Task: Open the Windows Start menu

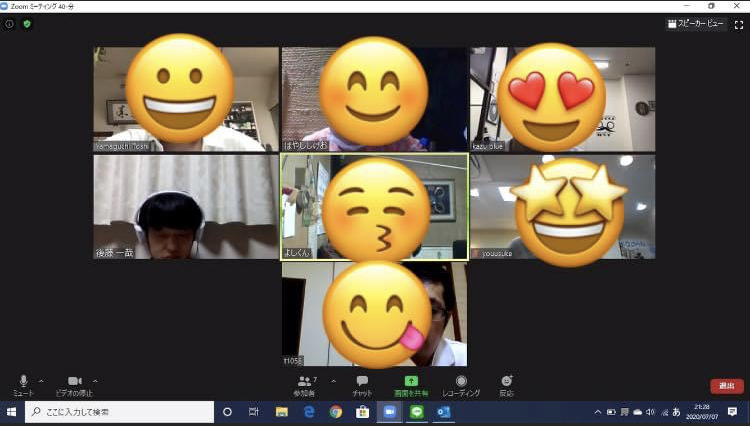Action: coord(11,412)
